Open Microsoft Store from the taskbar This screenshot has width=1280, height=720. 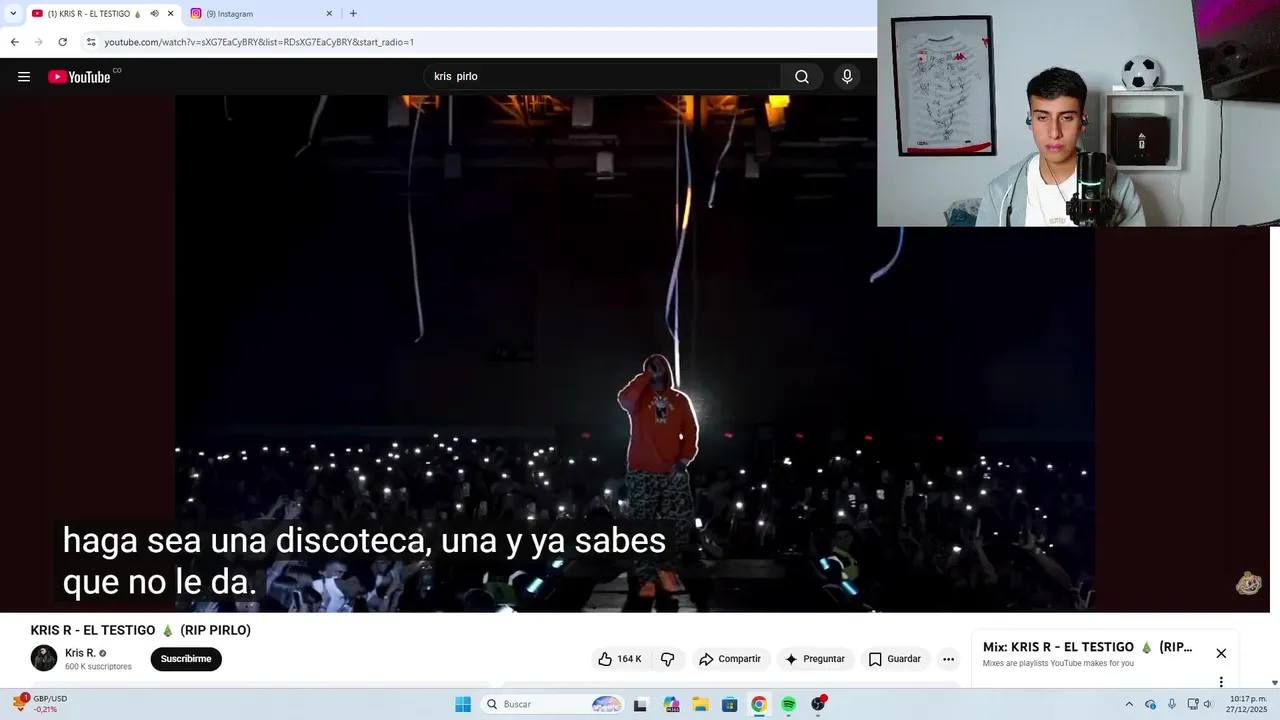point(730,704)
